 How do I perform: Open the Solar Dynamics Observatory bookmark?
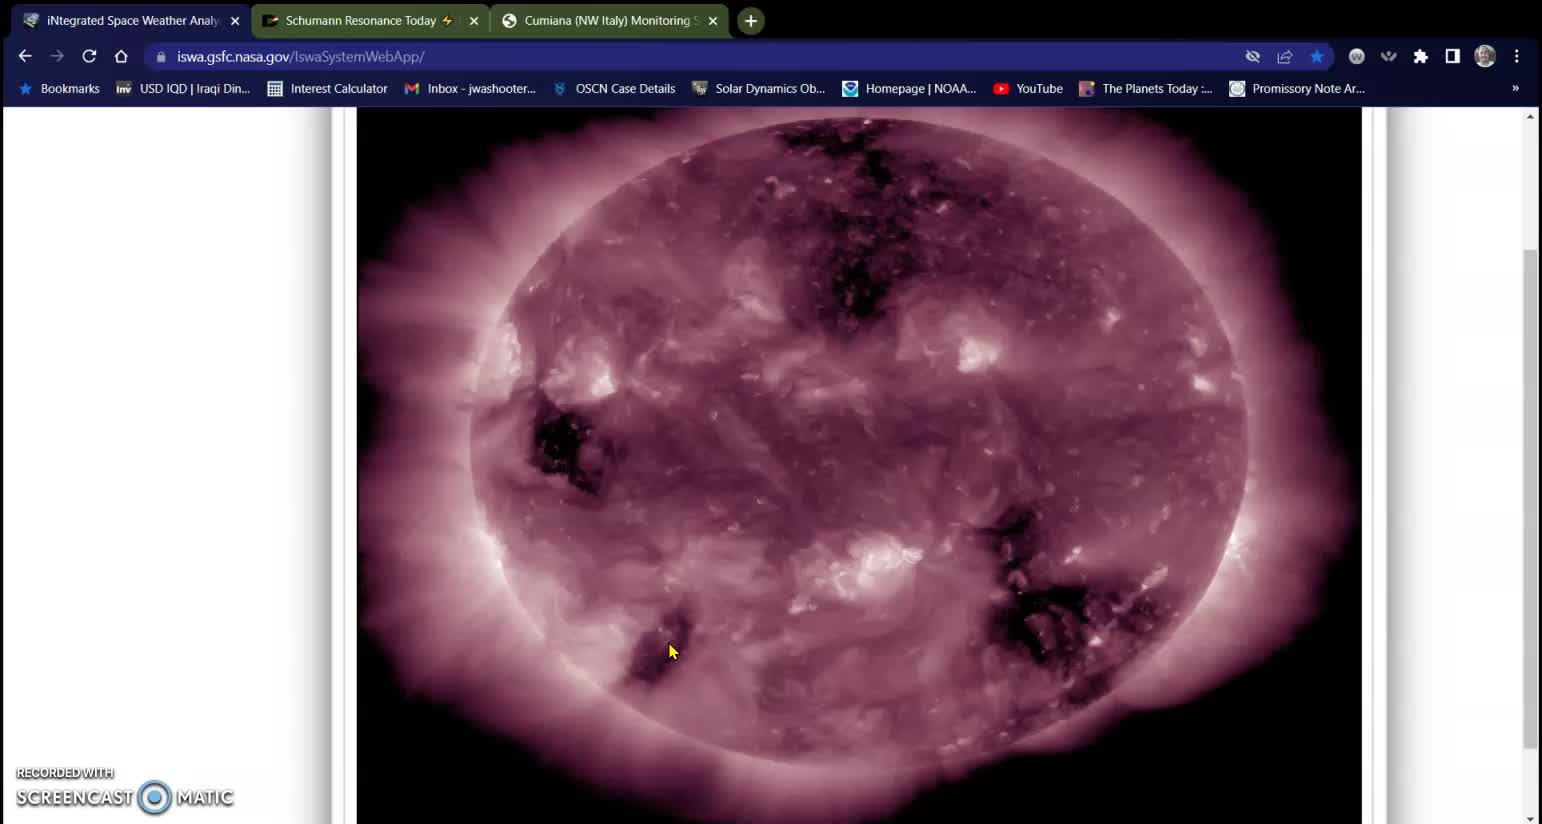pos(758,89)
